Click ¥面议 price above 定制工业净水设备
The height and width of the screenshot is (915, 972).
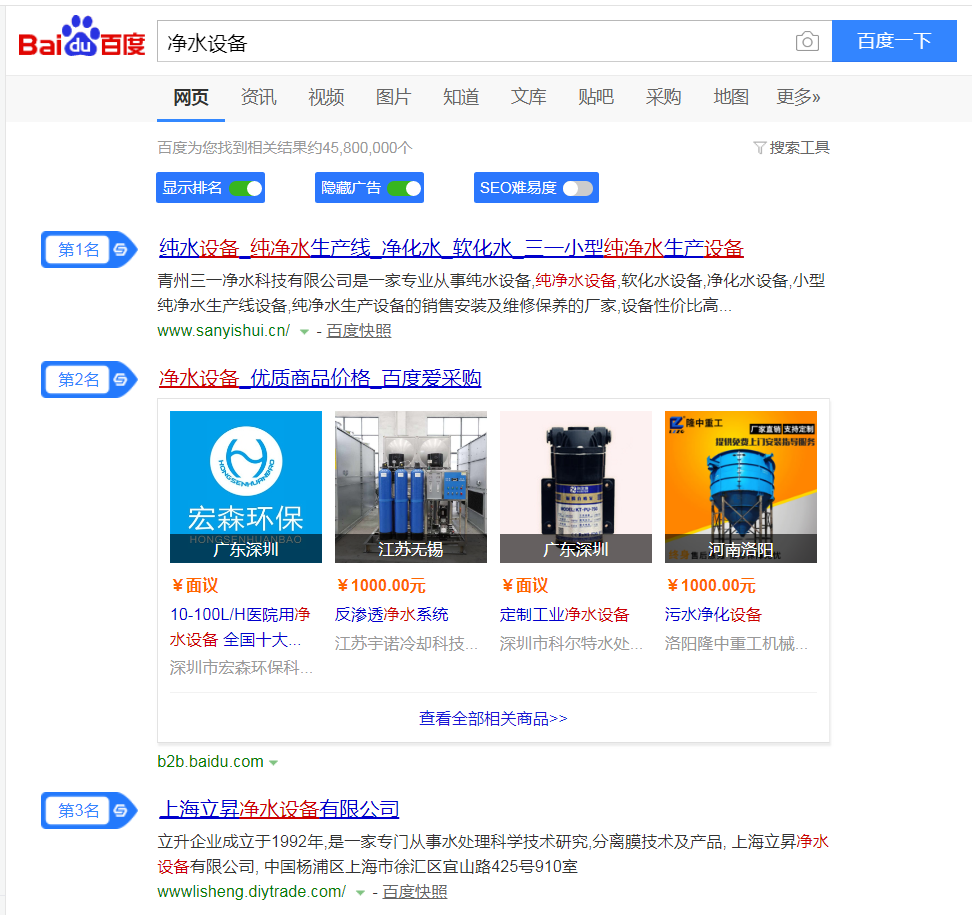click(525, 585)
